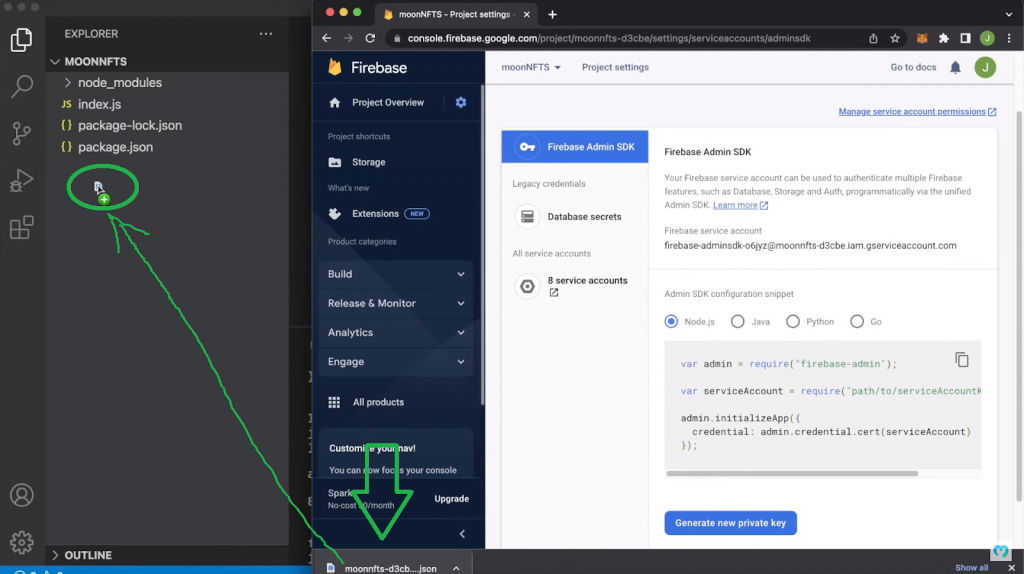Open MetaMask fox extension
Viewport: 1024px width, 574px height.
coord(922,39)
